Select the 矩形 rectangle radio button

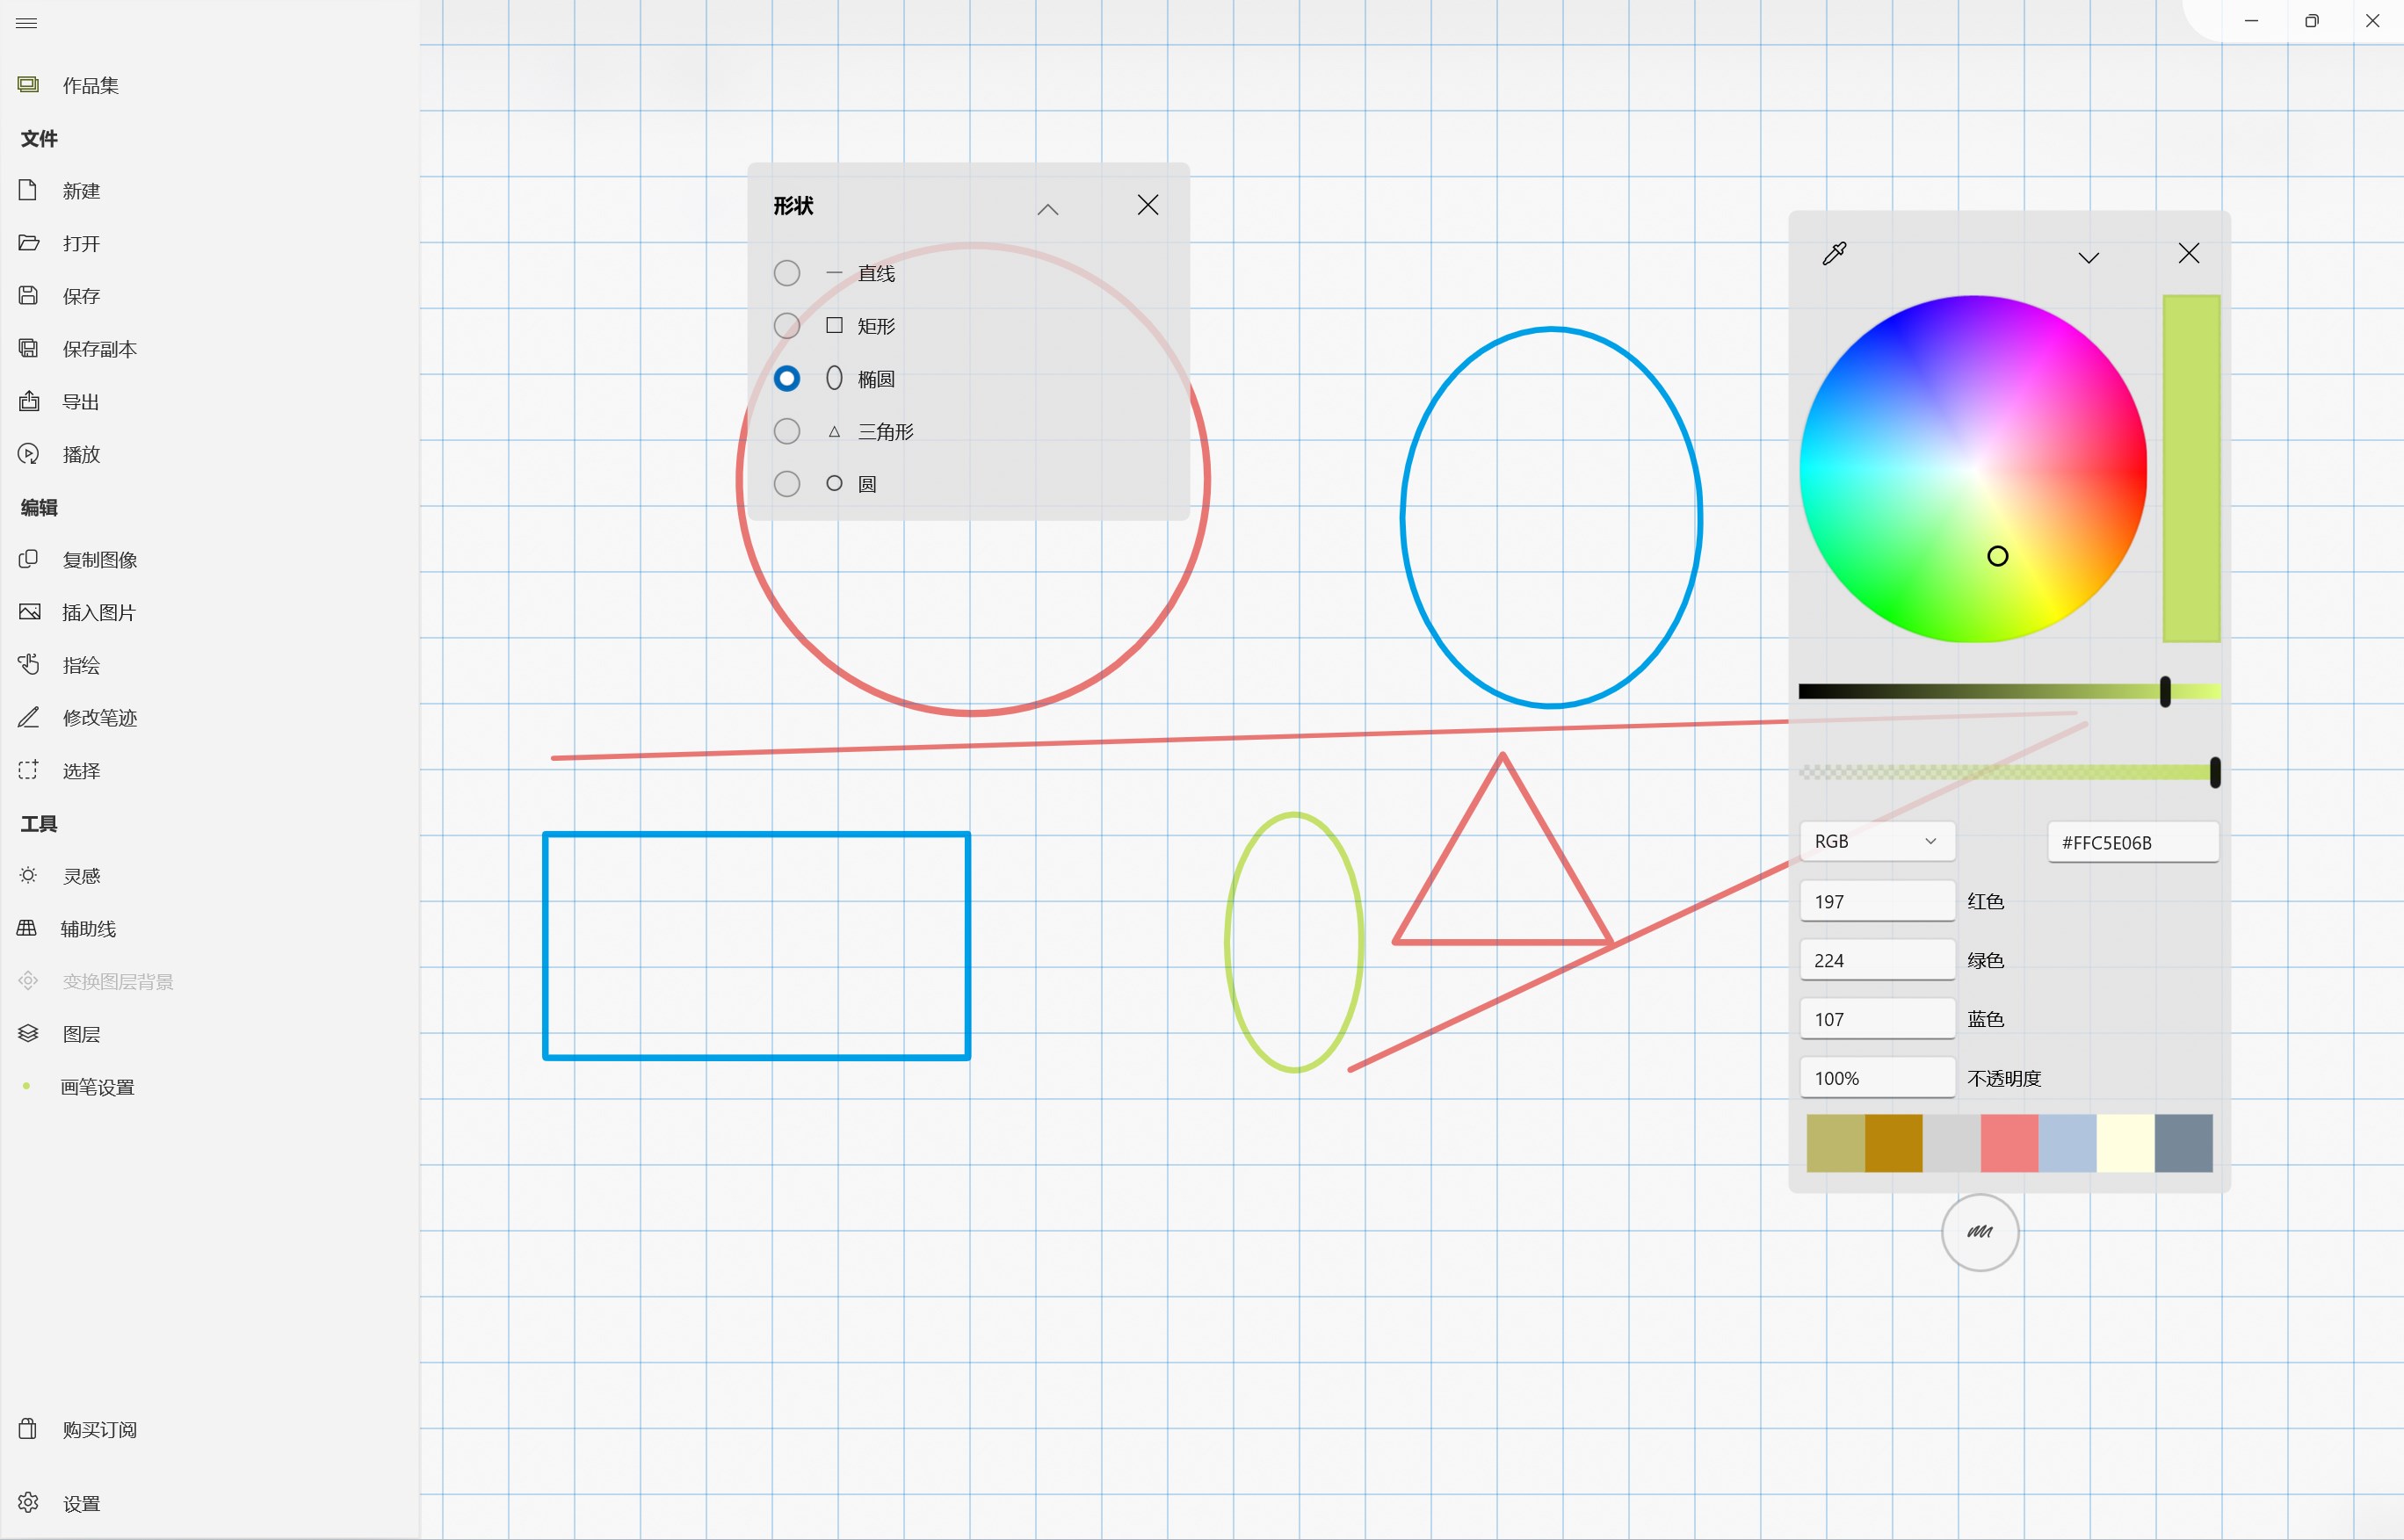point(787,326)
